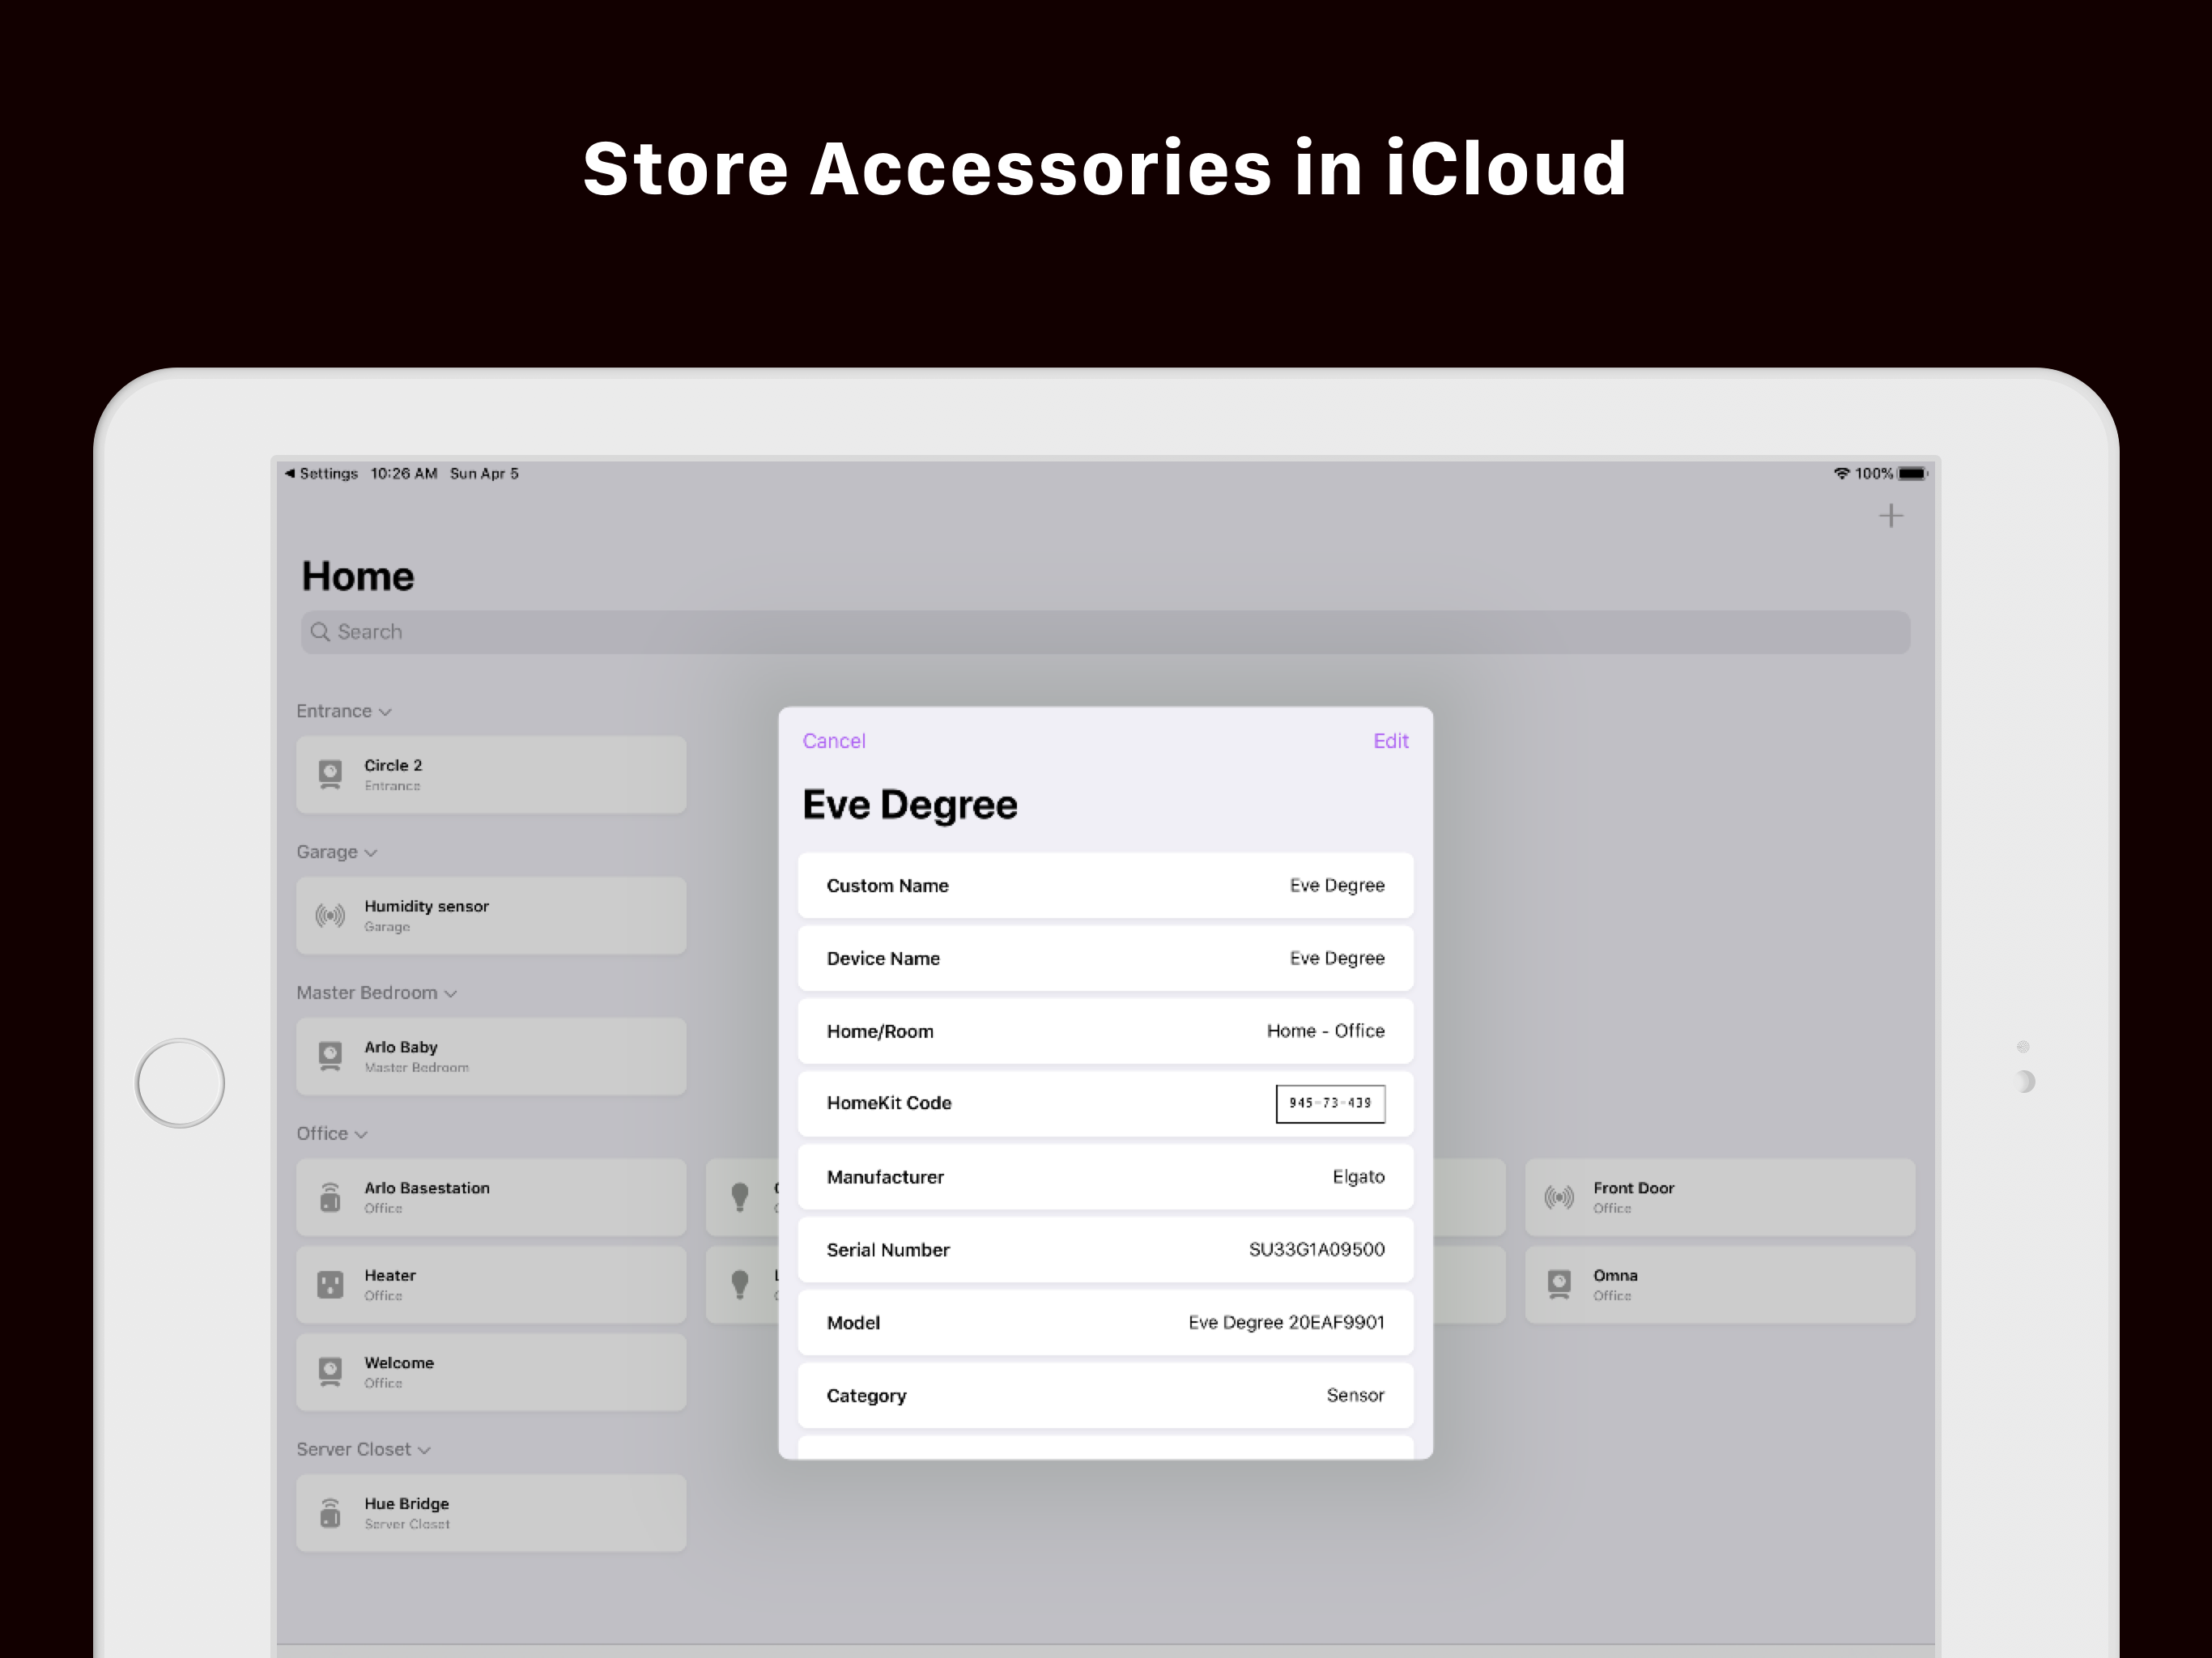Click the Circle 2 camera icon

tap(330, 774)
